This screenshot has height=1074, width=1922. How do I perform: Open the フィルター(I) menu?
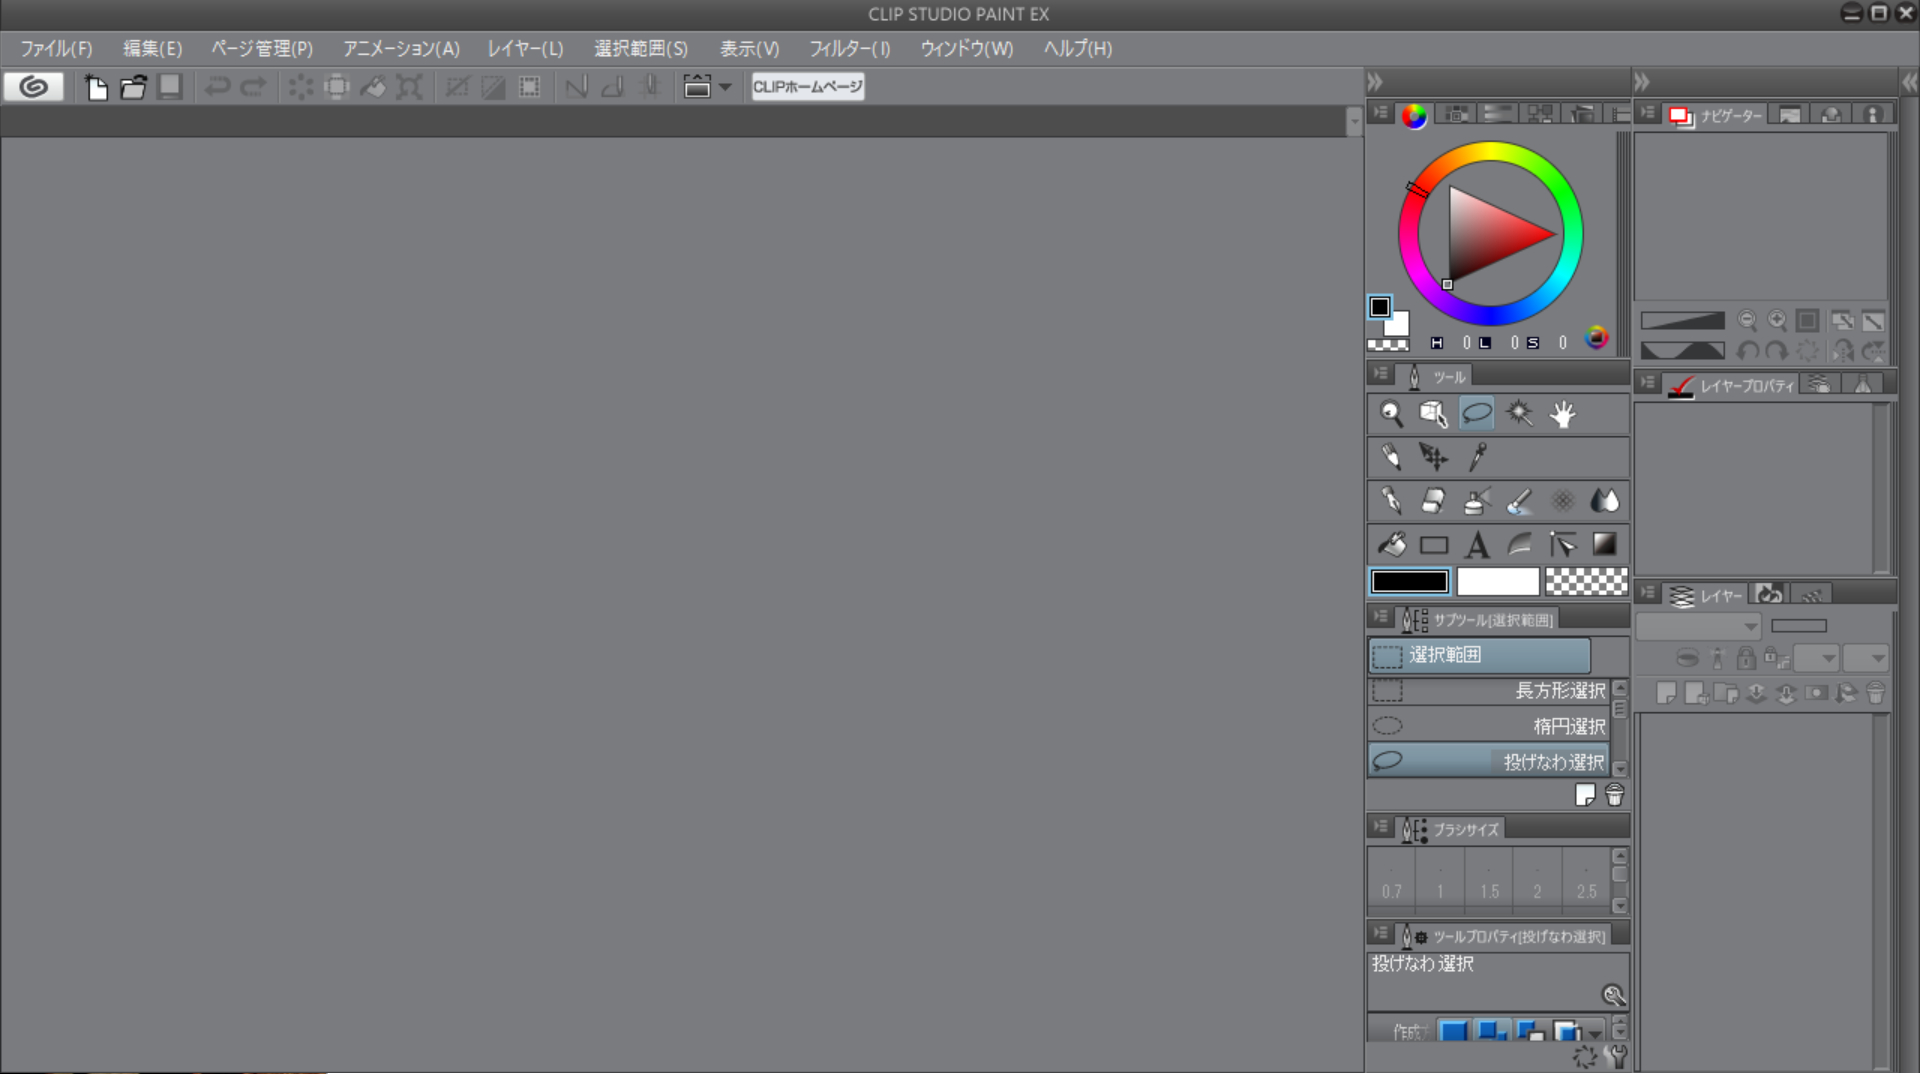point(848,49)
